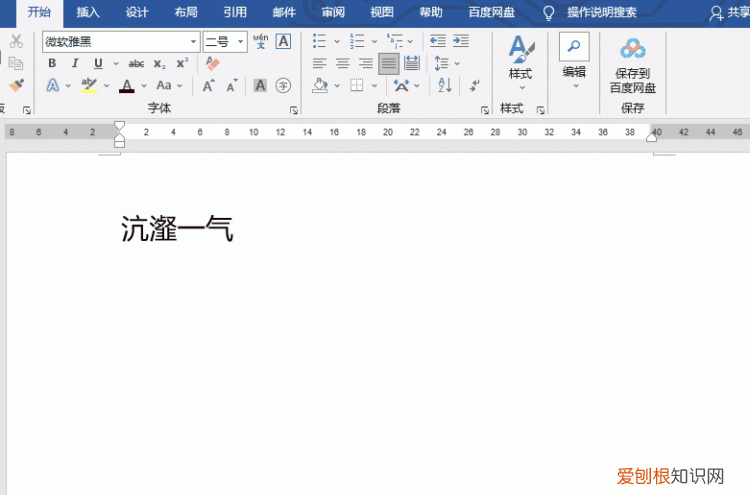Toggle show paragraph marks
This screenshot has width=750, height=495.
click(x=474, y=86)
